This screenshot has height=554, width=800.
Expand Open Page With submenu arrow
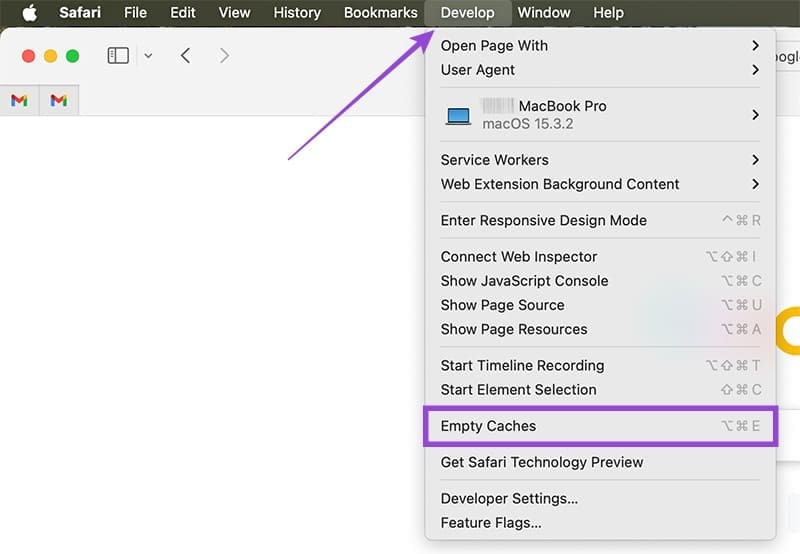(756, 45)
